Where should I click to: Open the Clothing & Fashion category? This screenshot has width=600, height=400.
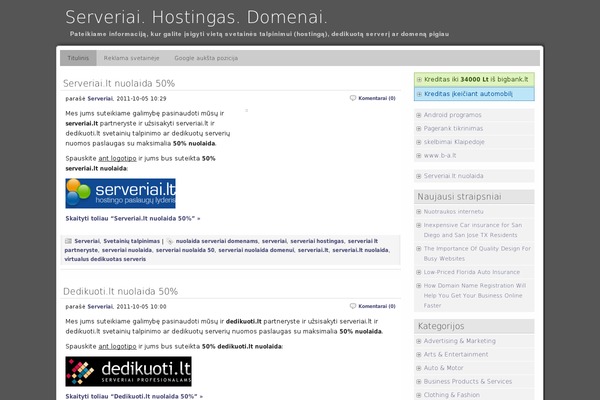click(x=452, y=395)
